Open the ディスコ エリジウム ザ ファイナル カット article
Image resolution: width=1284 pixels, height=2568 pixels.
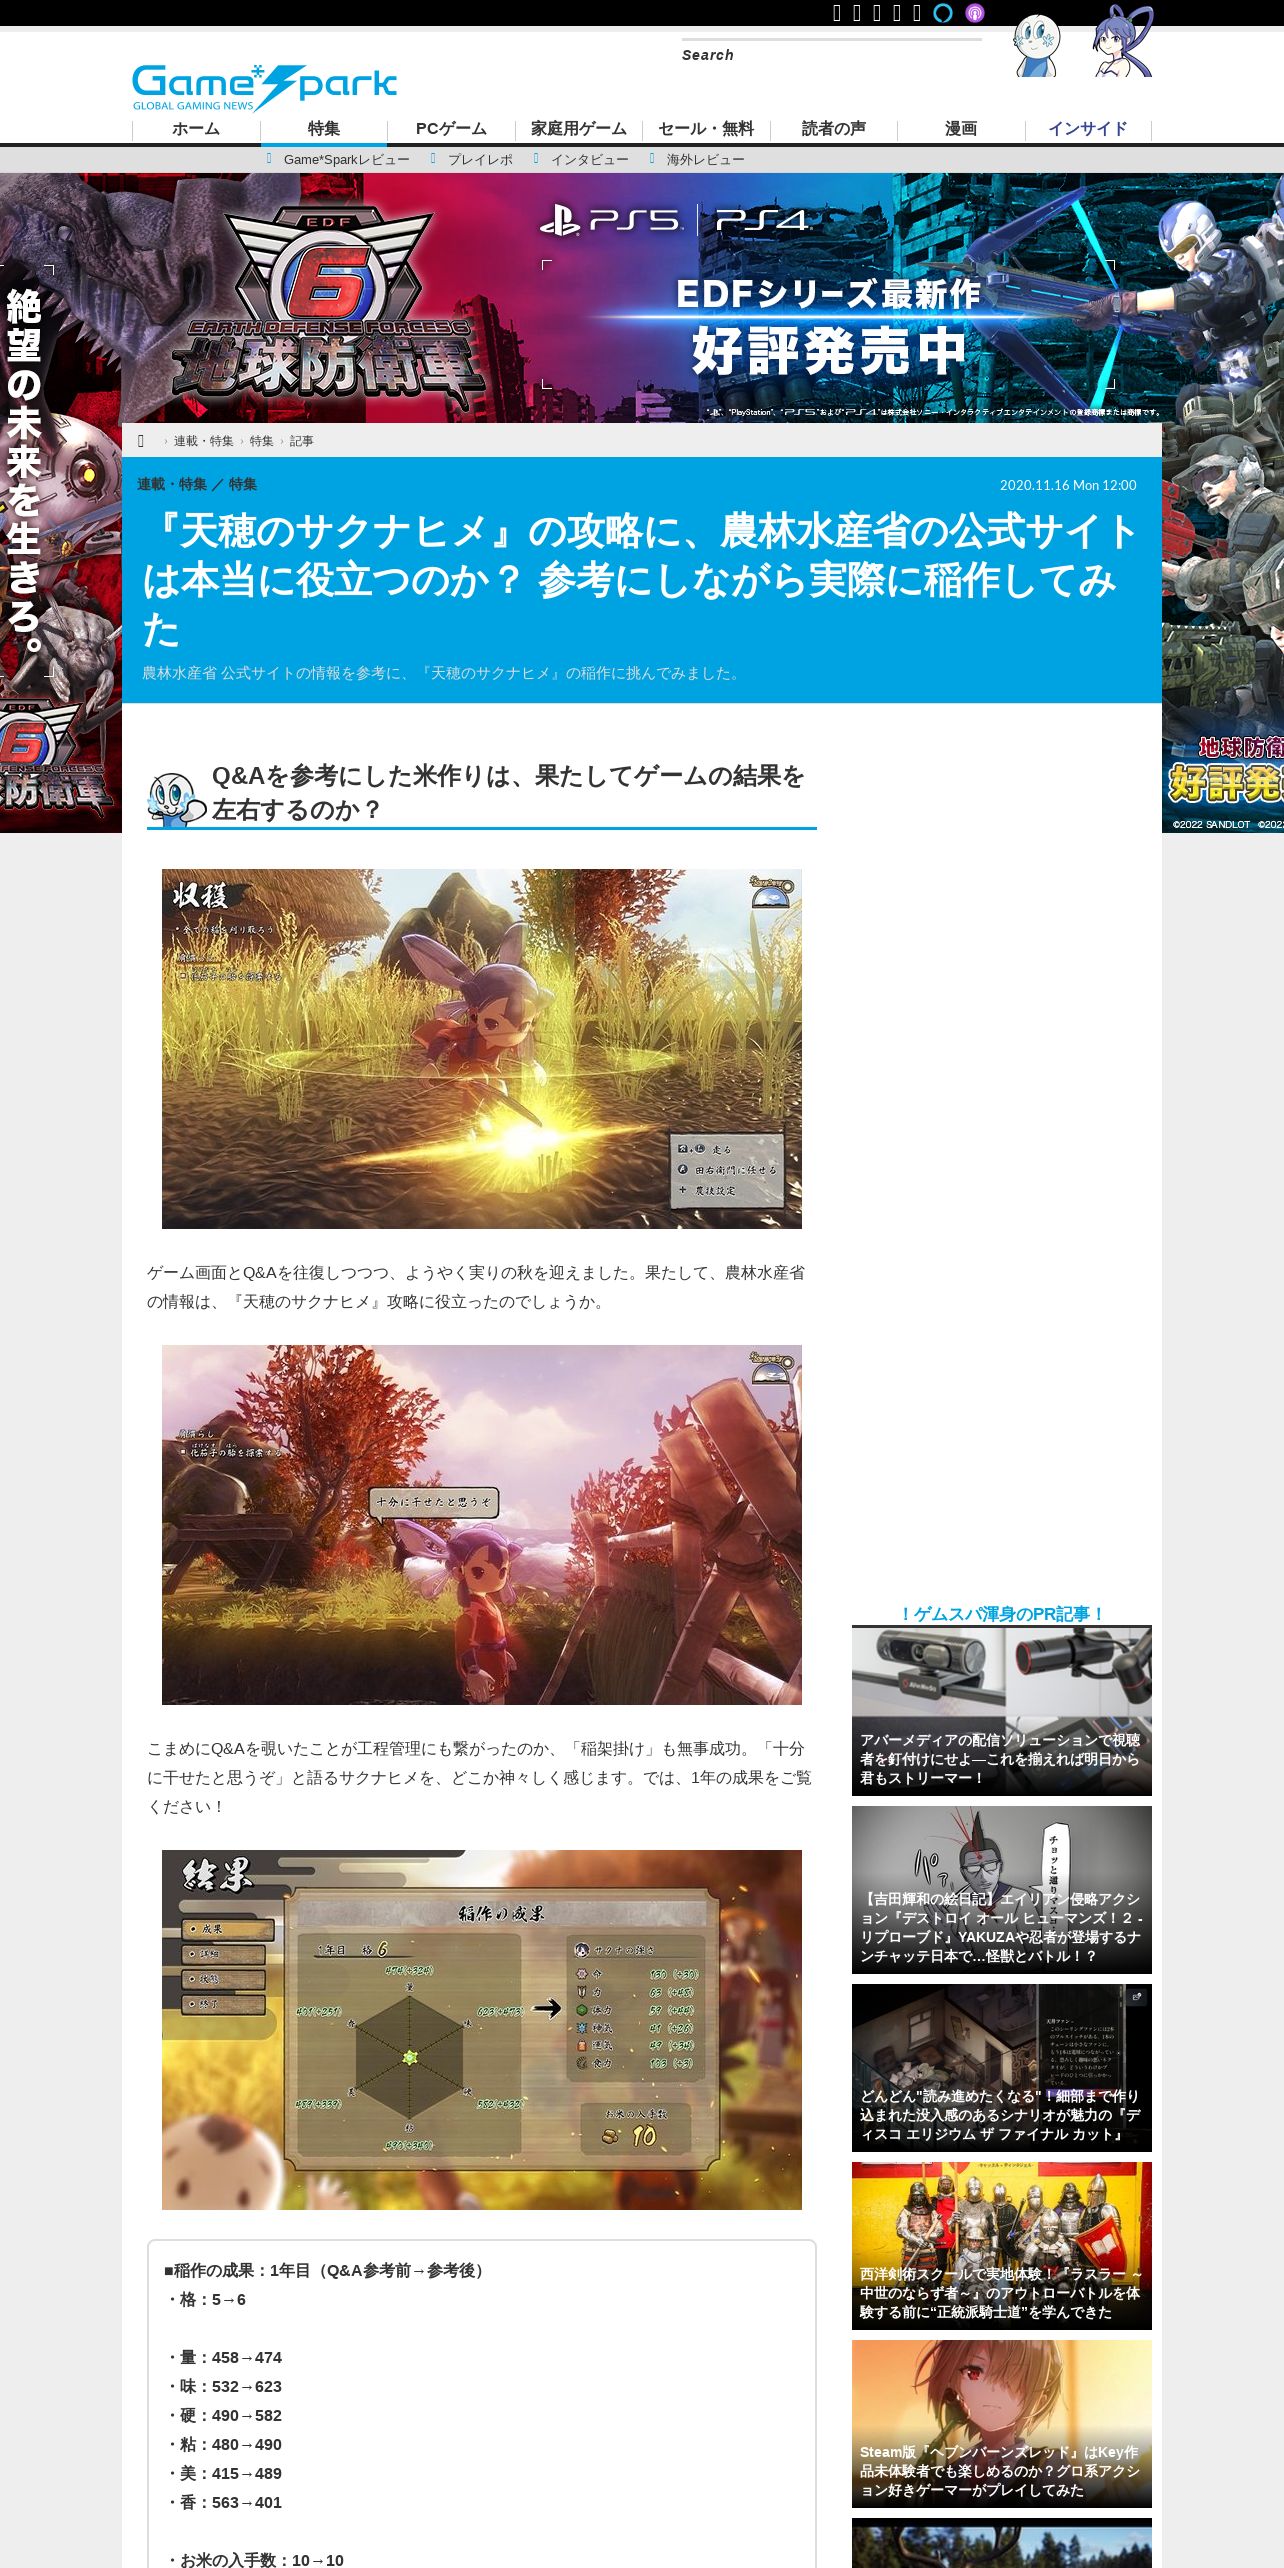click(1002, 2068)
